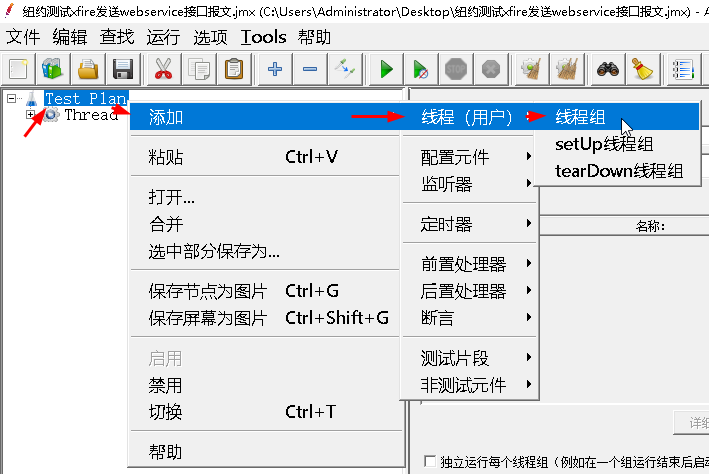Viewport: 709px width, 474px height.
Task: Click the Reset Search yellow brush icon
Action: pyautogui.click(x=643, y=69)
